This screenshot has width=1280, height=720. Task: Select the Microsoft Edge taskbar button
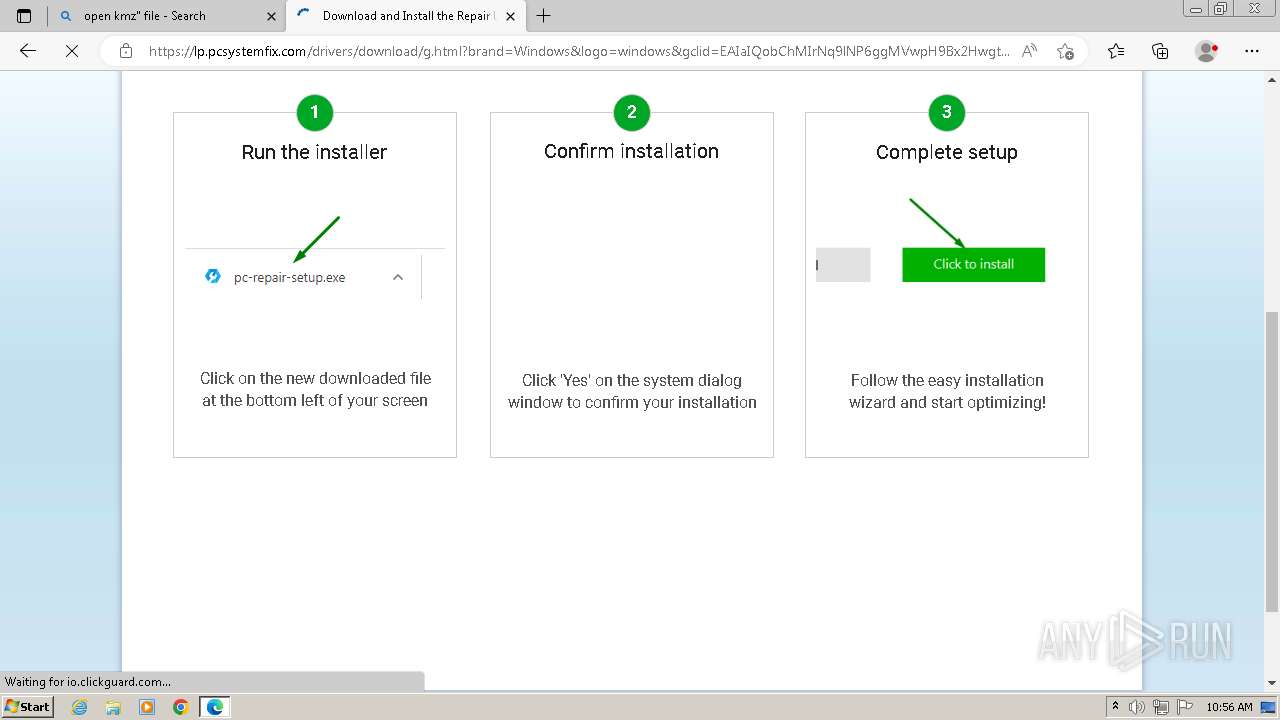(215, 707)
